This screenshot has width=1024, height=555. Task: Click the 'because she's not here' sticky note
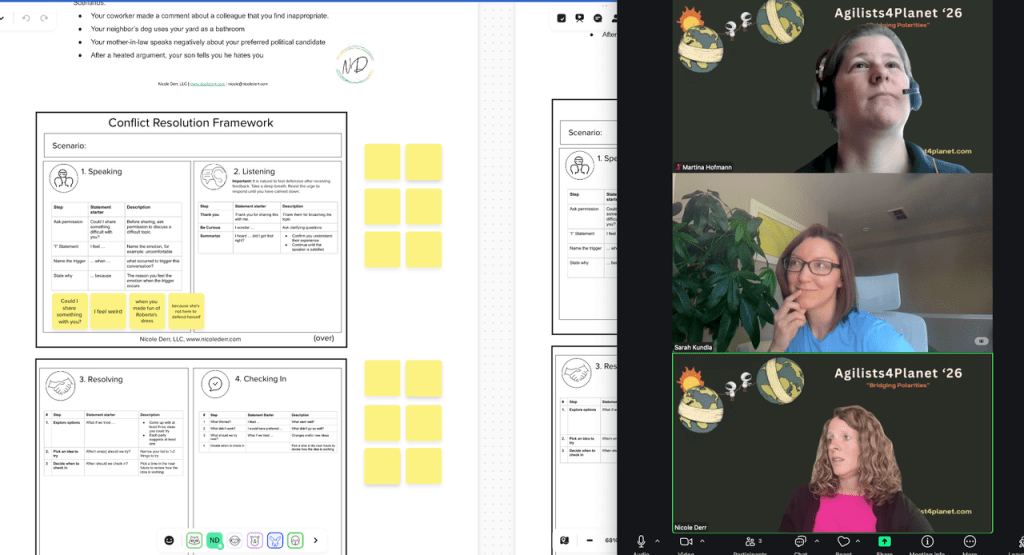pos(186,311)
